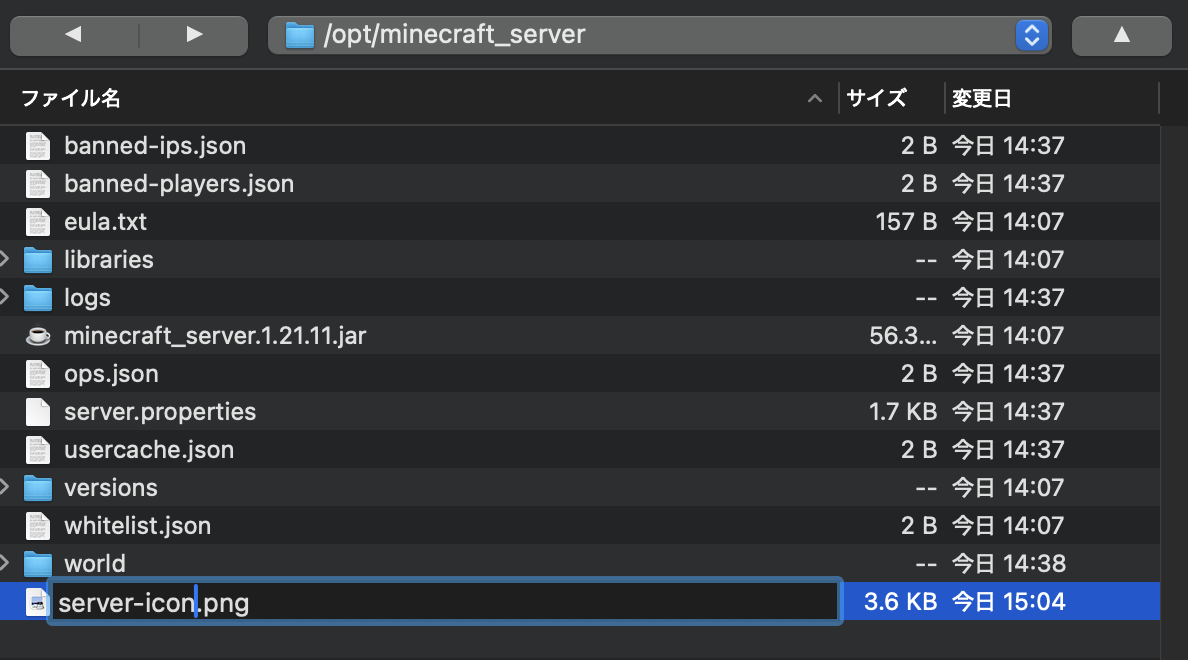Select the whitelist.json file row
This screenshot has height=660, width=1188.
(137, 526)
